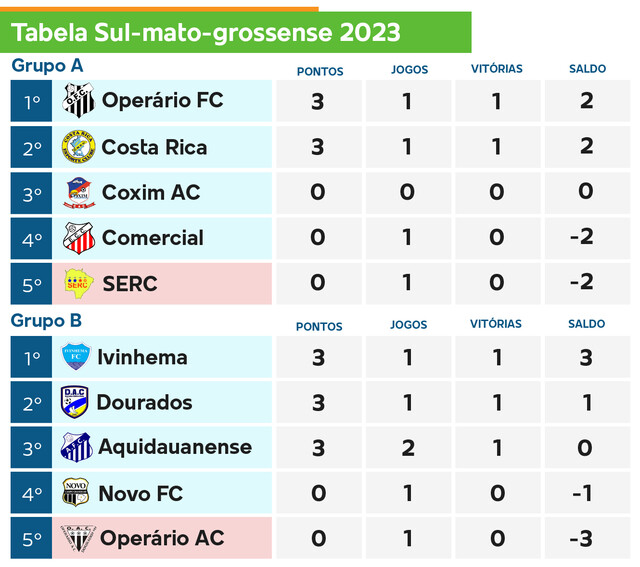
Task: Click the Aquidauanense team shield
Action: pyautogui.click(x=76, y=447)
